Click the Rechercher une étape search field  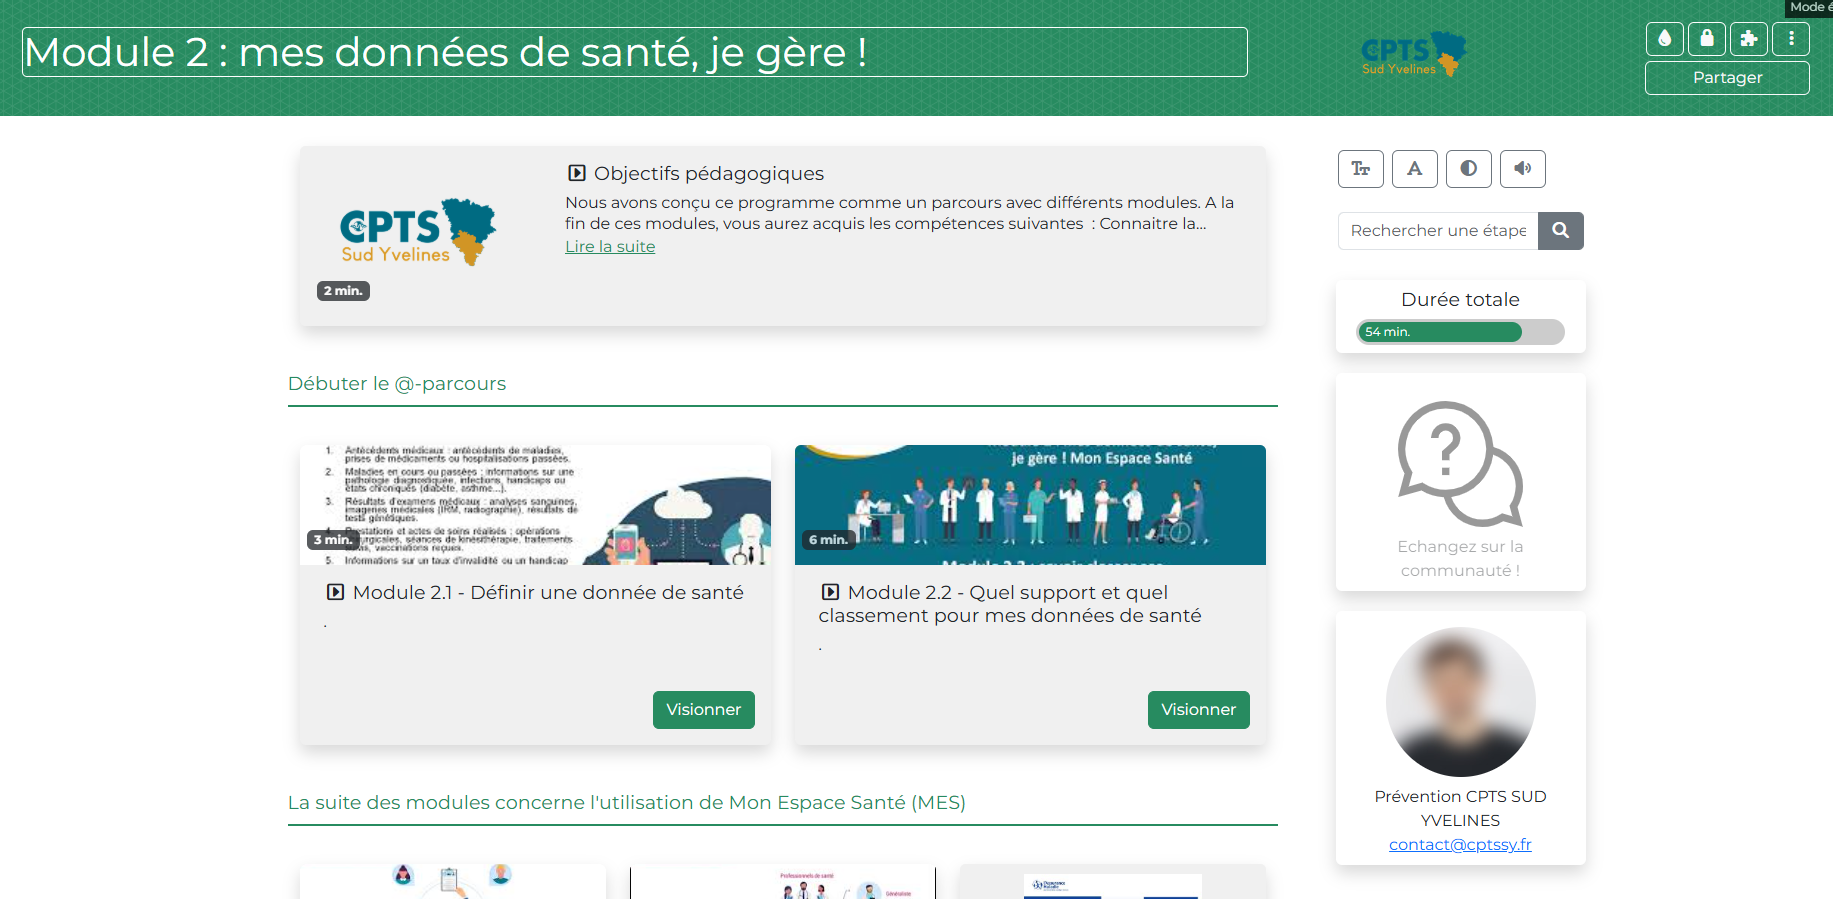(1437, 231)
